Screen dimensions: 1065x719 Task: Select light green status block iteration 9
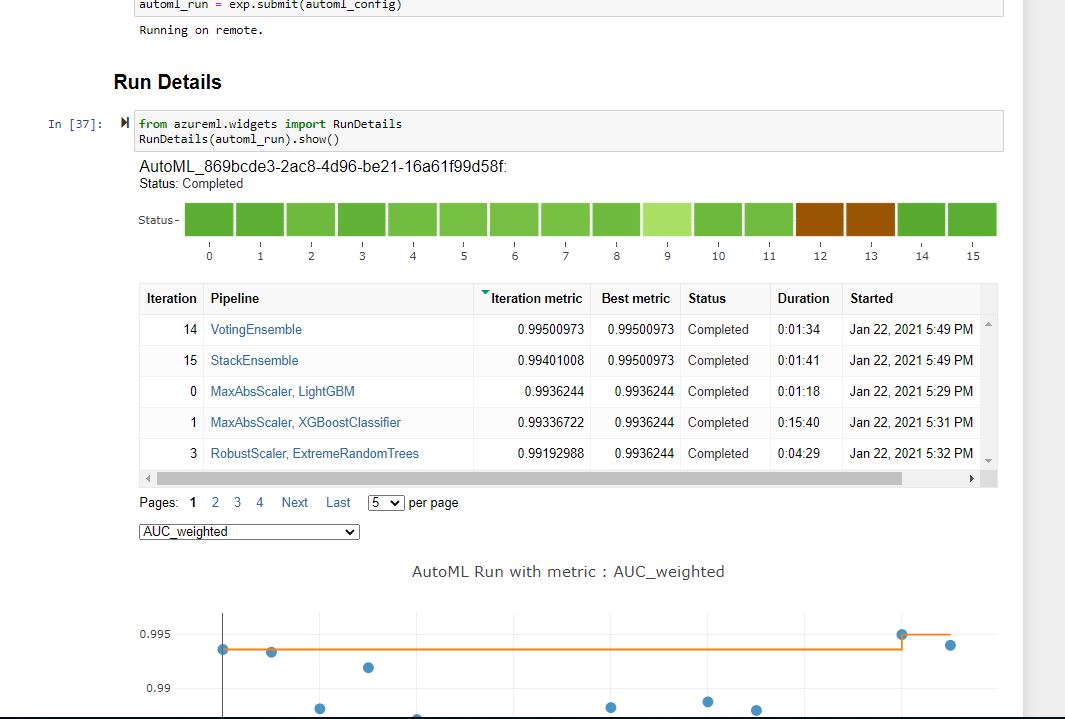pyautogui.click(x=667, y=219)
